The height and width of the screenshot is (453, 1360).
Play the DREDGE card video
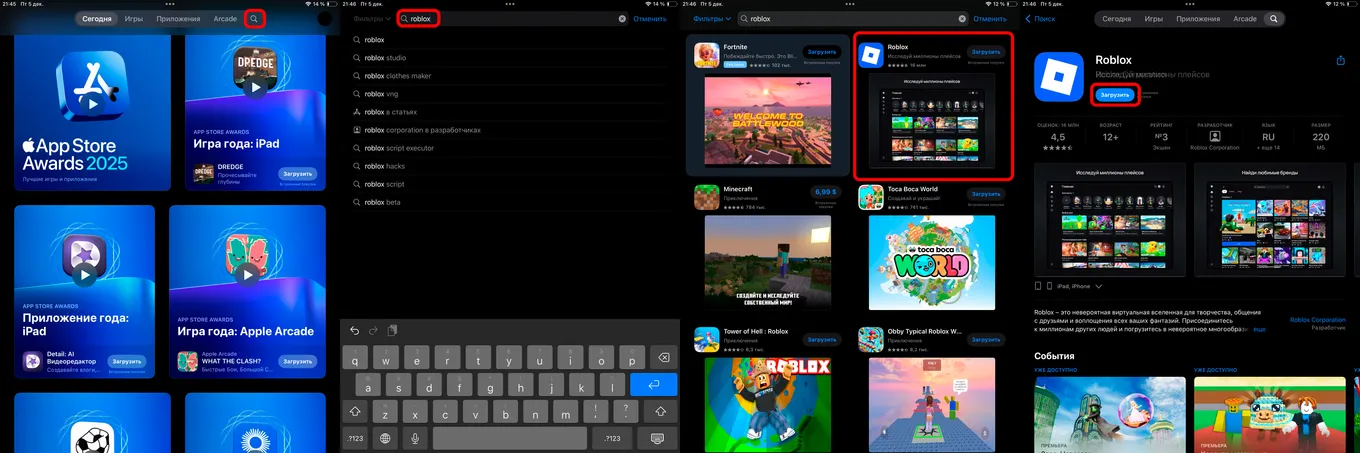pos(256,88)
